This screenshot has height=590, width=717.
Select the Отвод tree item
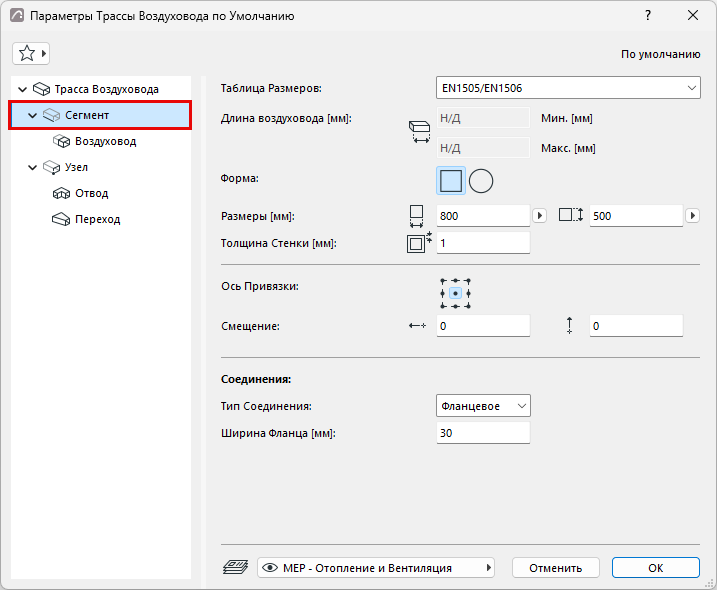(x=91, y=193)
